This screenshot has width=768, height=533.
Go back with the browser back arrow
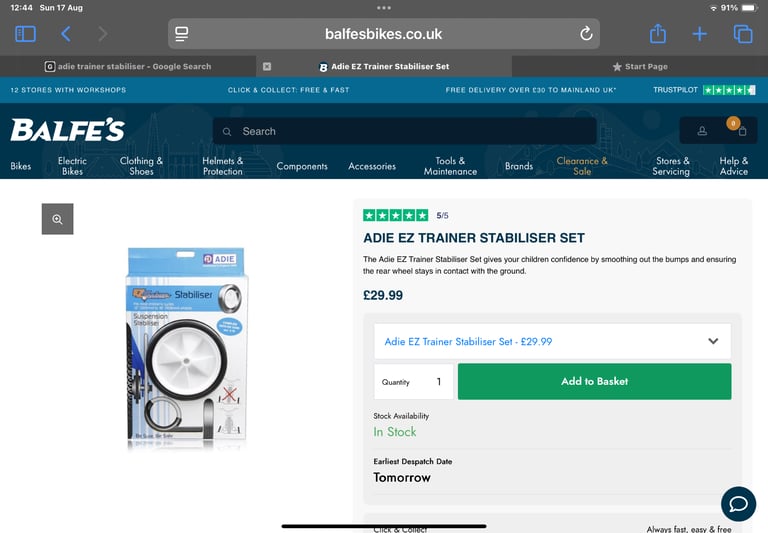coord(66,34)
